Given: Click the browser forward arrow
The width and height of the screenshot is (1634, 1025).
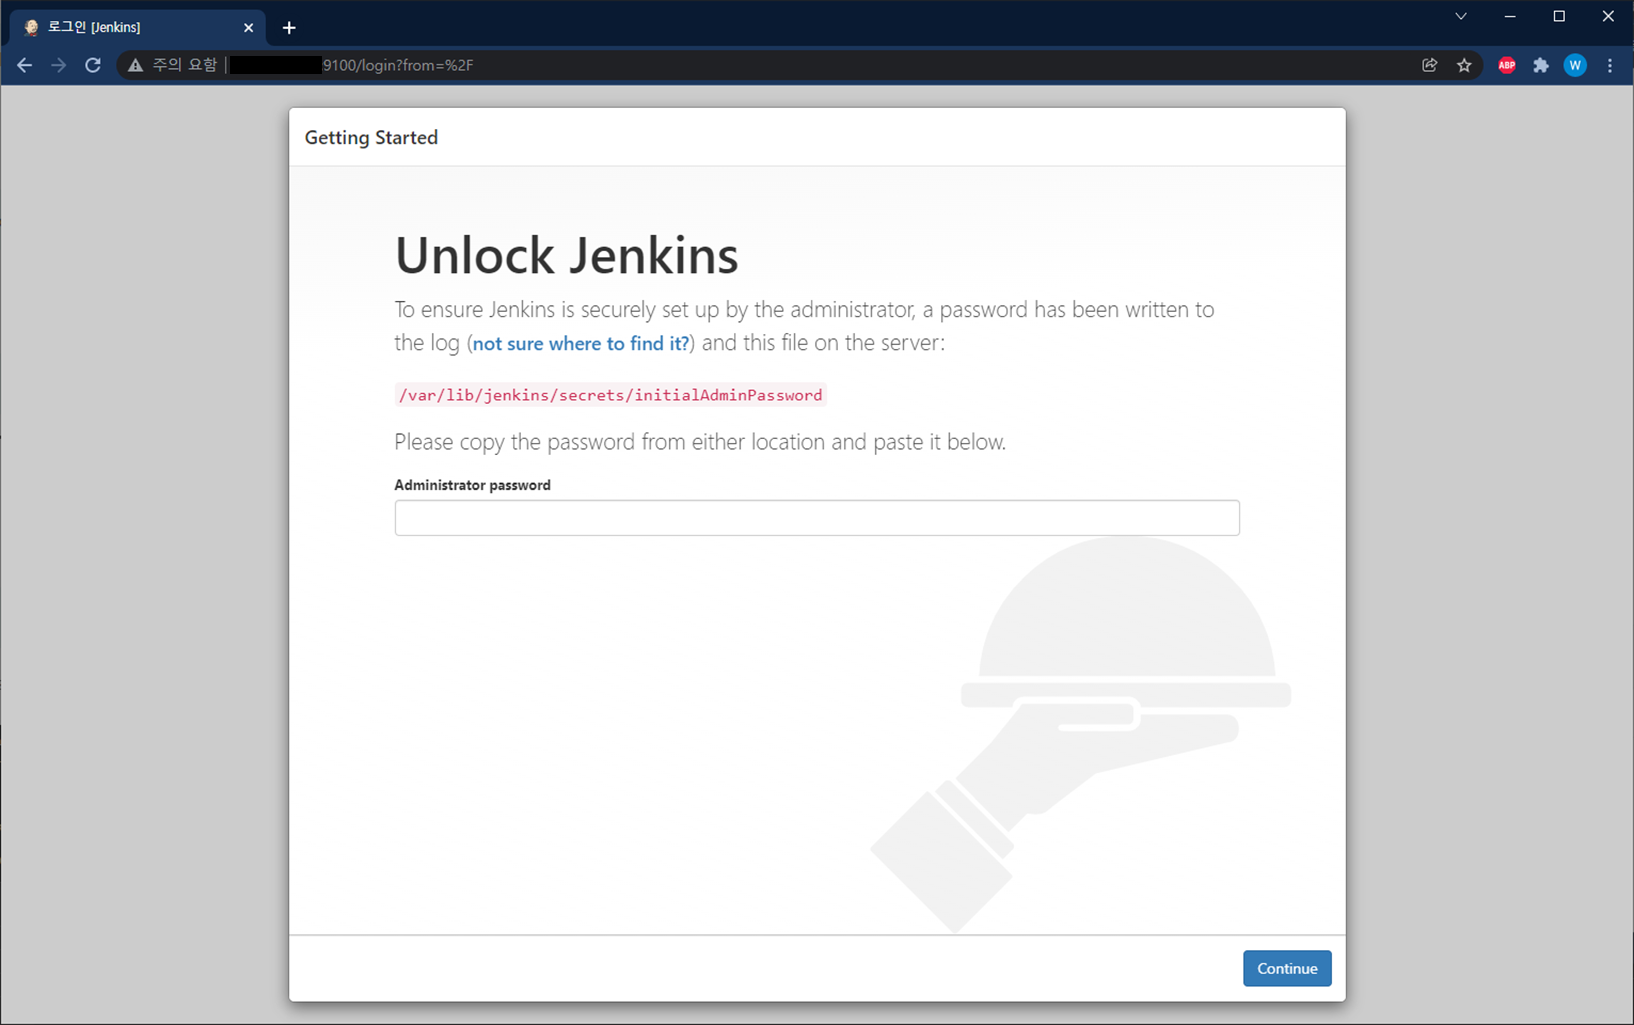Looking at the screenshot, I should [x=59, y=65].
